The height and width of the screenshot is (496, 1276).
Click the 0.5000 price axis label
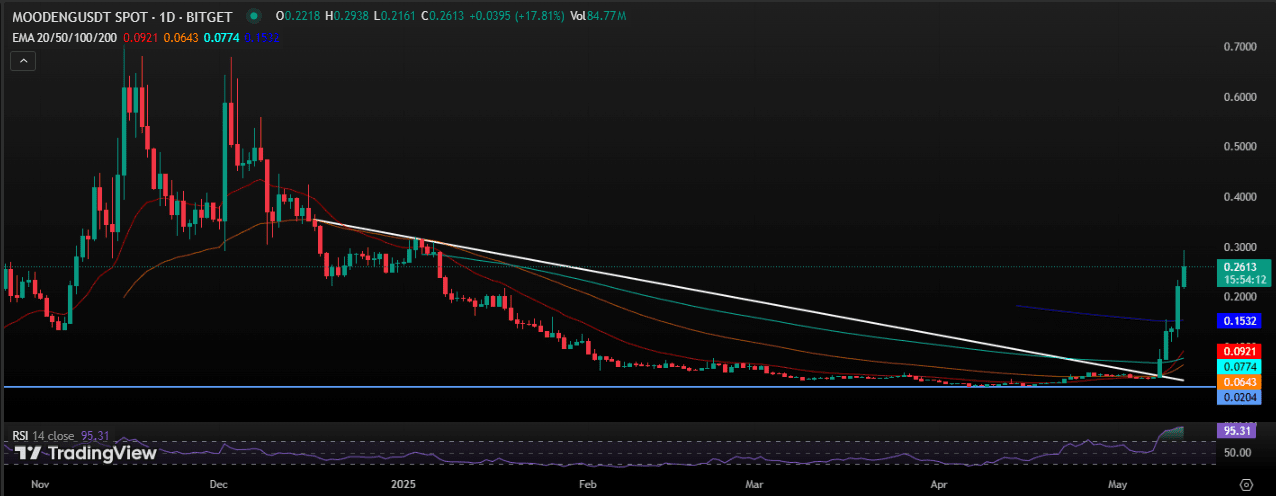point(1240,147)
